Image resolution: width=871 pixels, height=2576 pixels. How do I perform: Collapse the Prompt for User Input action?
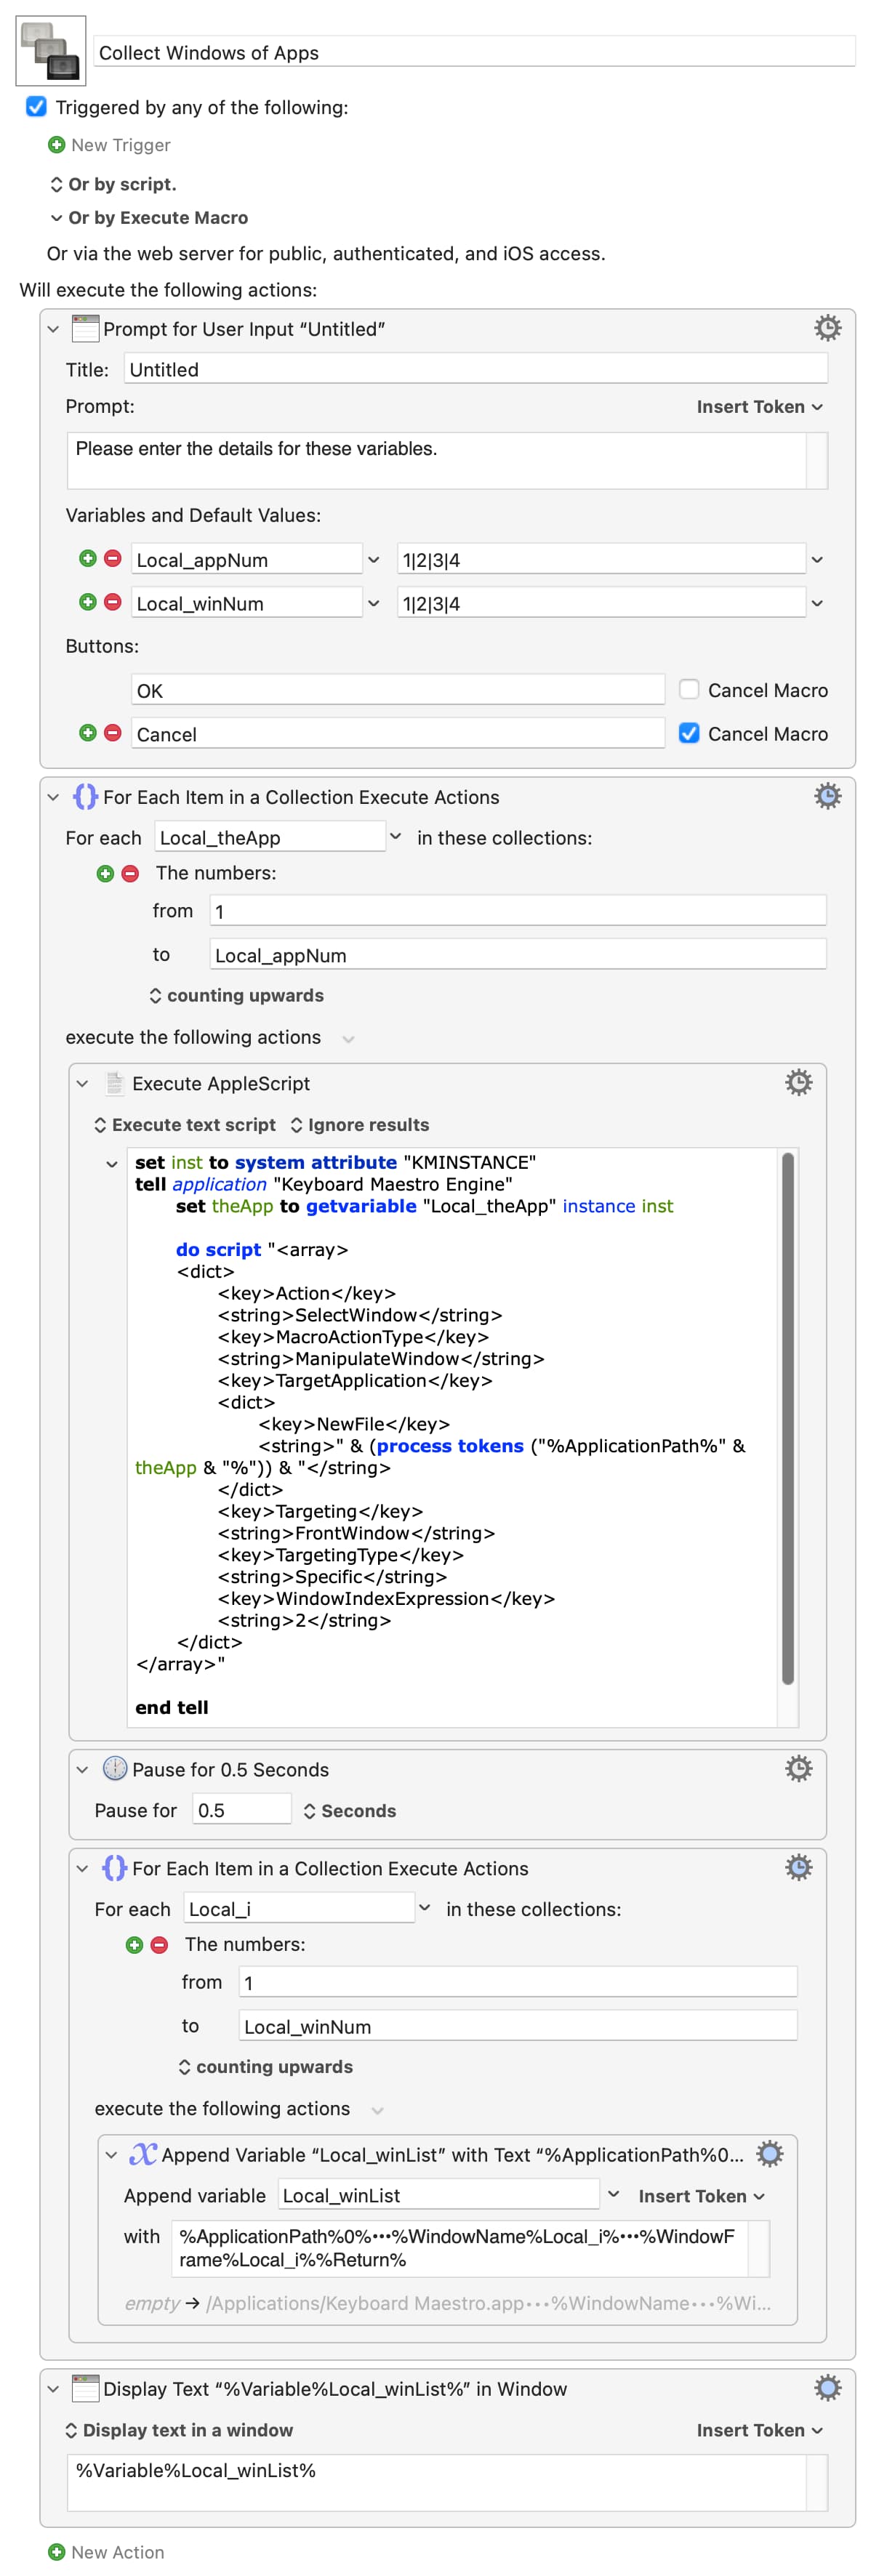[53, 329]
